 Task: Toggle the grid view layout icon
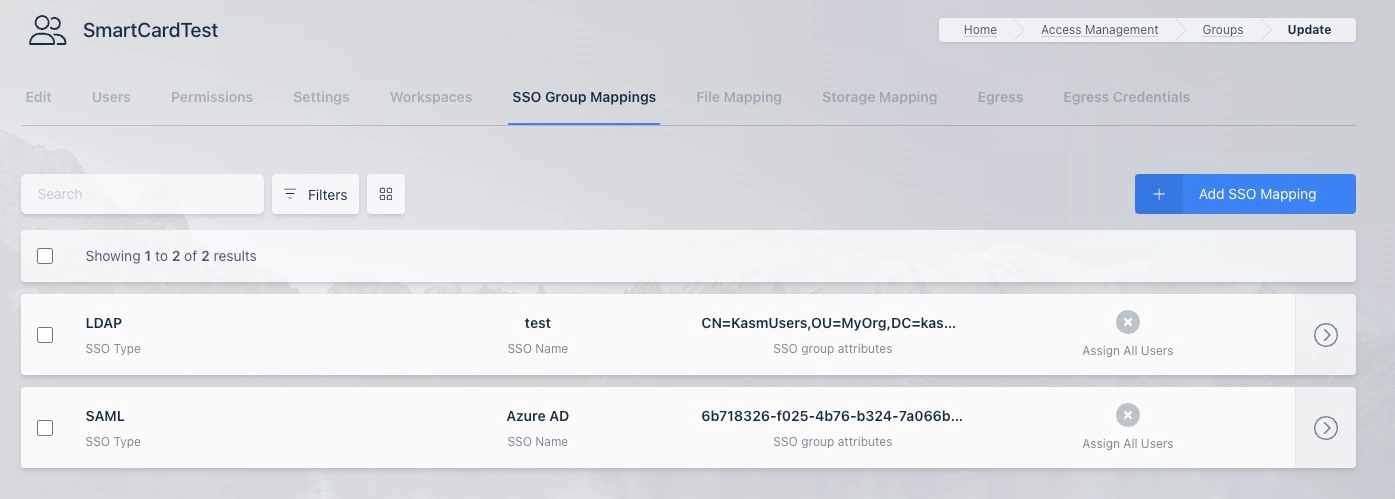tap(386, 194)
